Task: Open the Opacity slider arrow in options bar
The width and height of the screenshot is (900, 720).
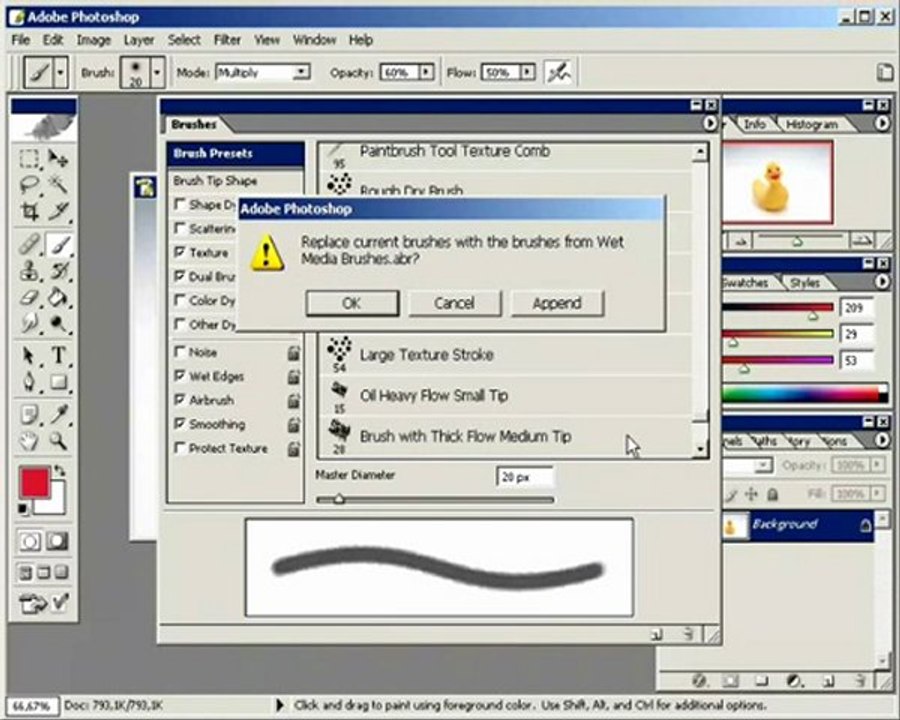Action: pos(426,72)
